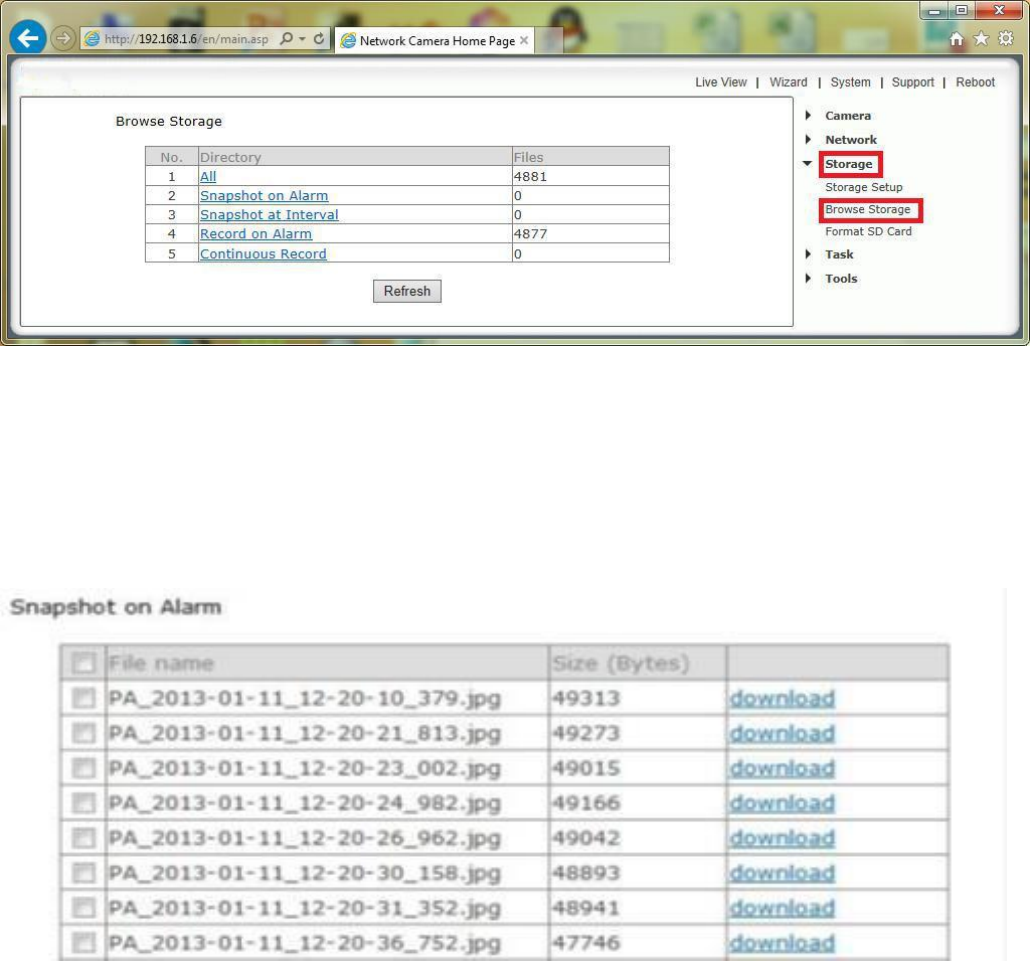Click the search magnifier in address bar
The width and height of the screenshot is (1030, 961).
click(x=286, y=39)
